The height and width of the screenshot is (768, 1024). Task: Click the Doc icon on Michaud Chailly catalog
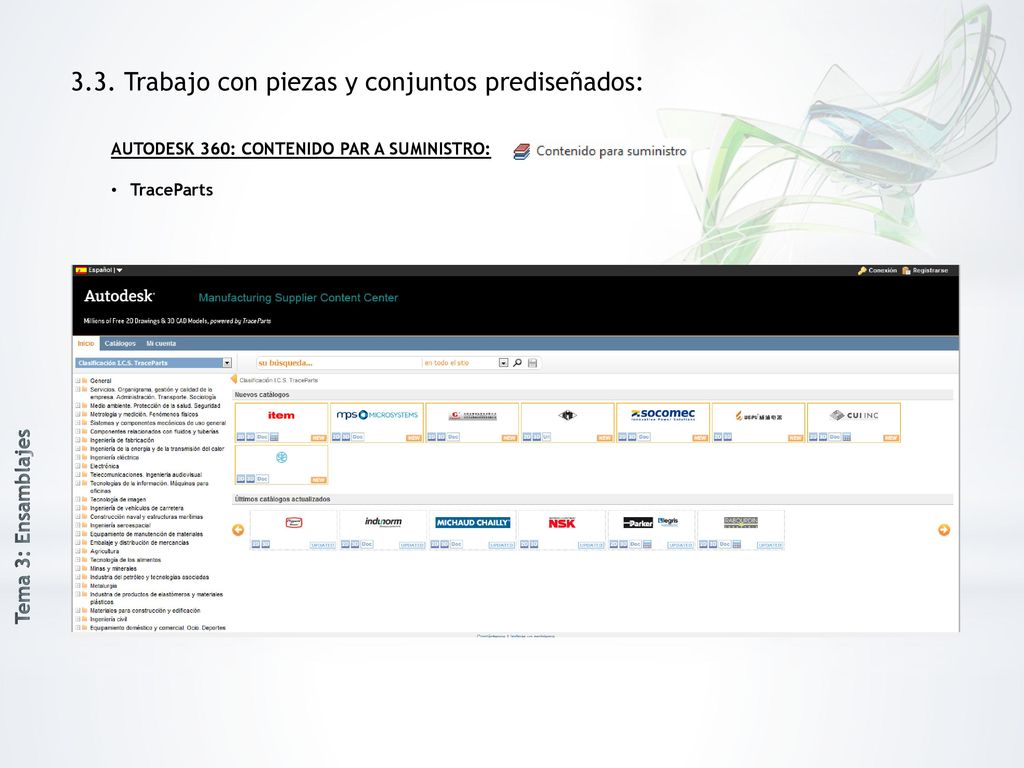pyautogui.click(x=456, y=544)
